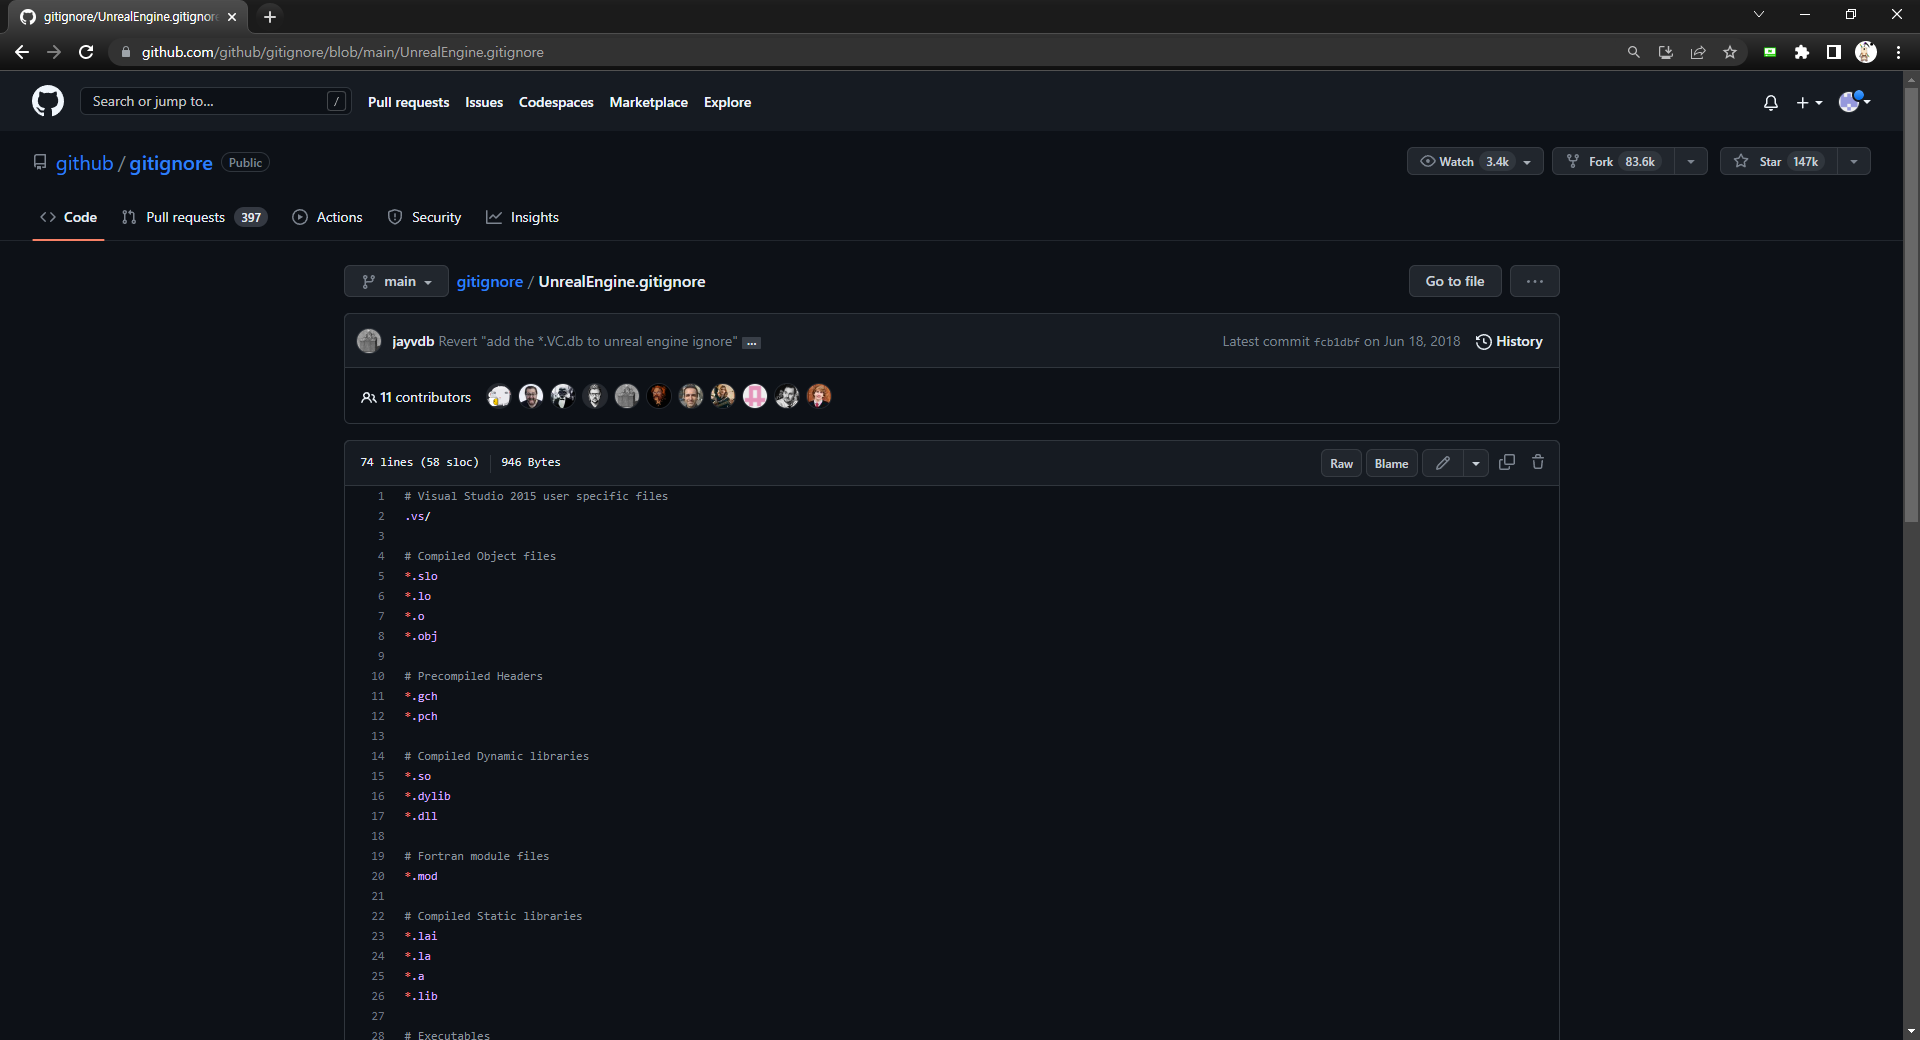Image resolution: width=1920 pixels, height=1040 pixels.
Task: Open Blame view
Action: 1391,463
